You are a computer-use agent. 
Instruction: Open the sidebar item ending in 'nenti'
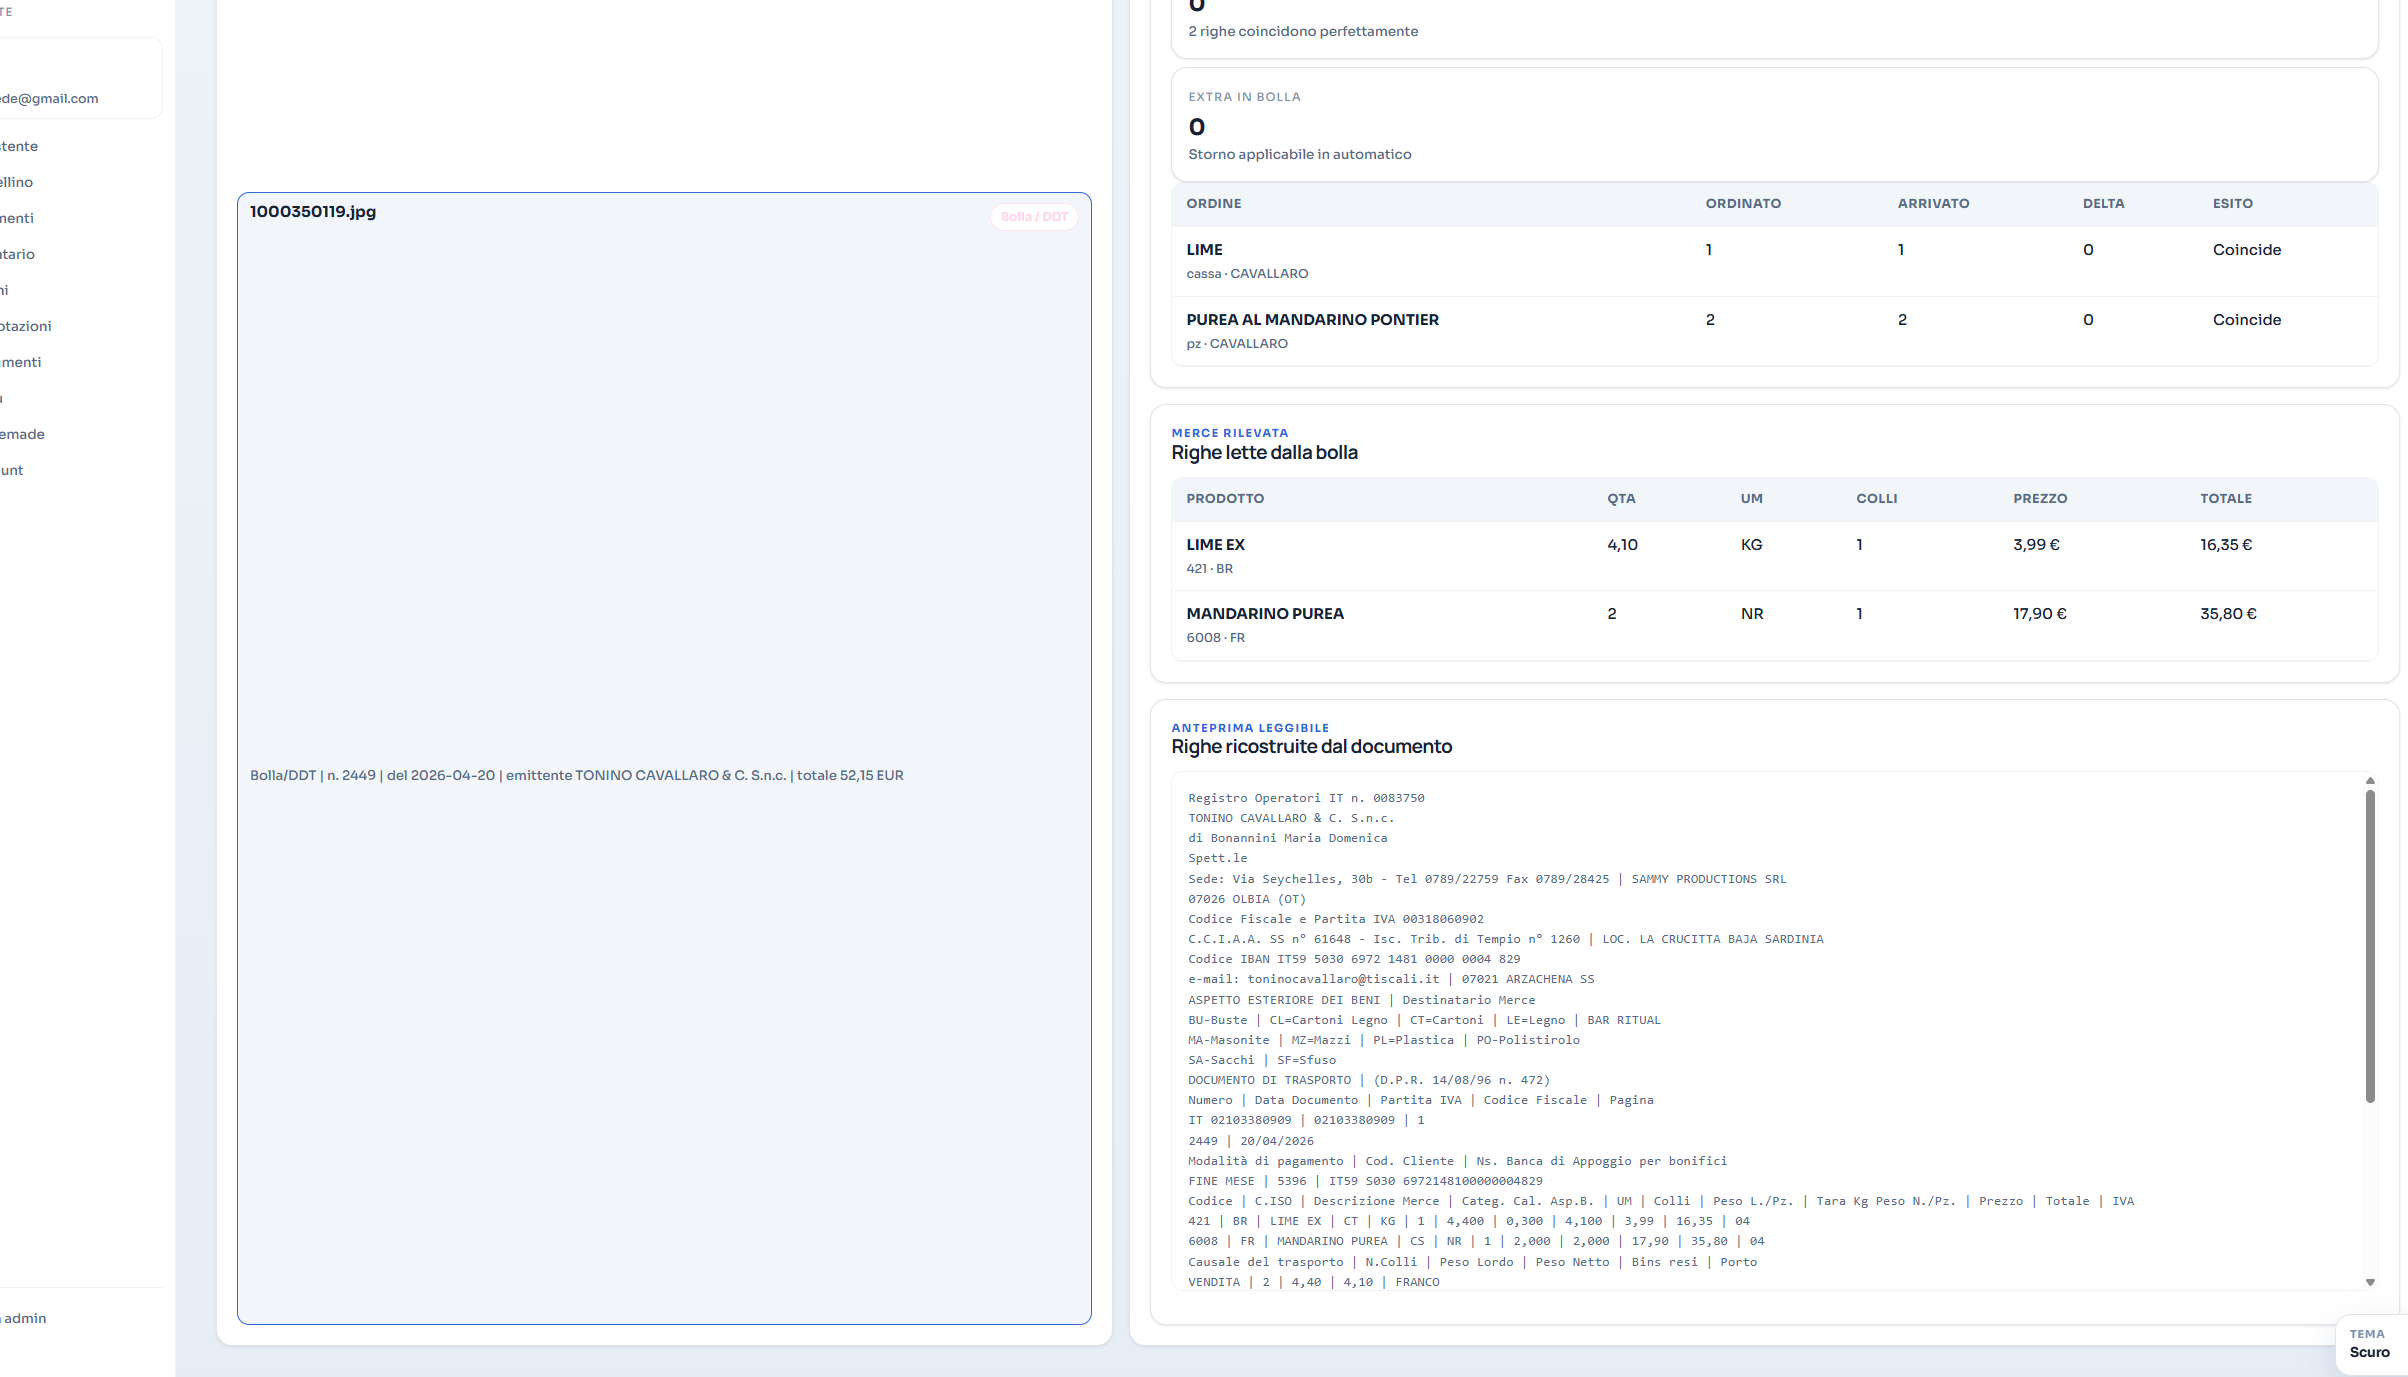point(17,218)
